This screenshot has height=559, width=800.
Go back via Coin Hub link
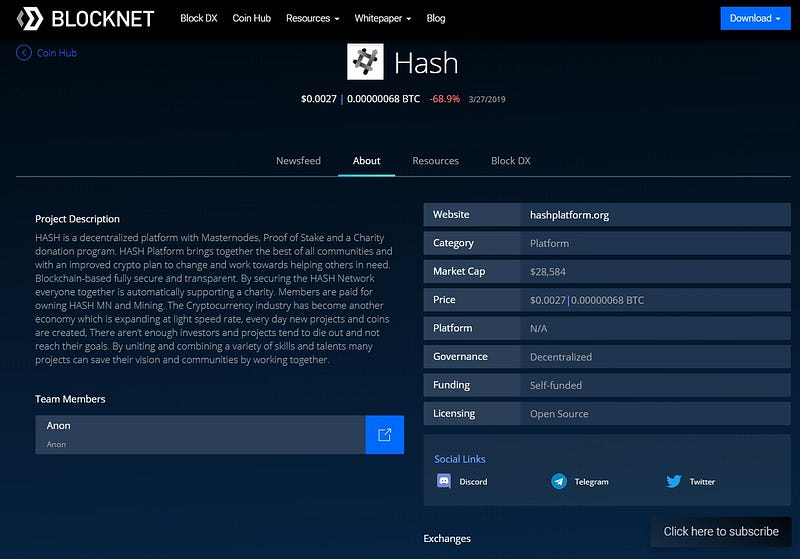[x=57, y=53]
